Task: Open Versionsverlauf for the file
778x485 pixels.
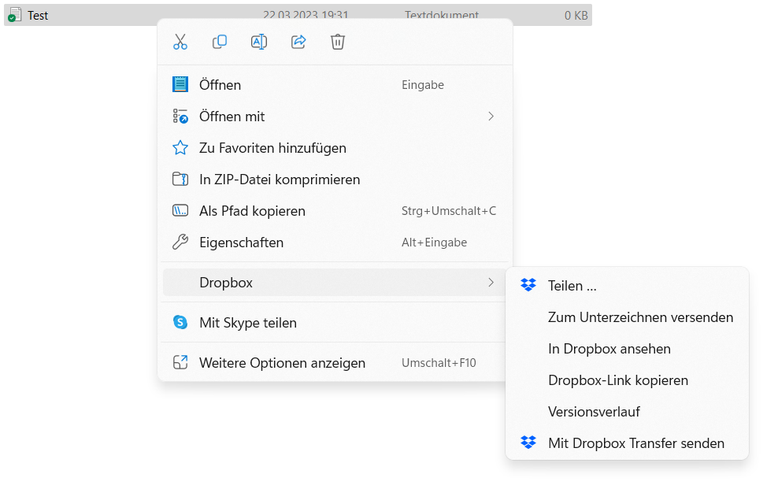Action: coord(594,411)
